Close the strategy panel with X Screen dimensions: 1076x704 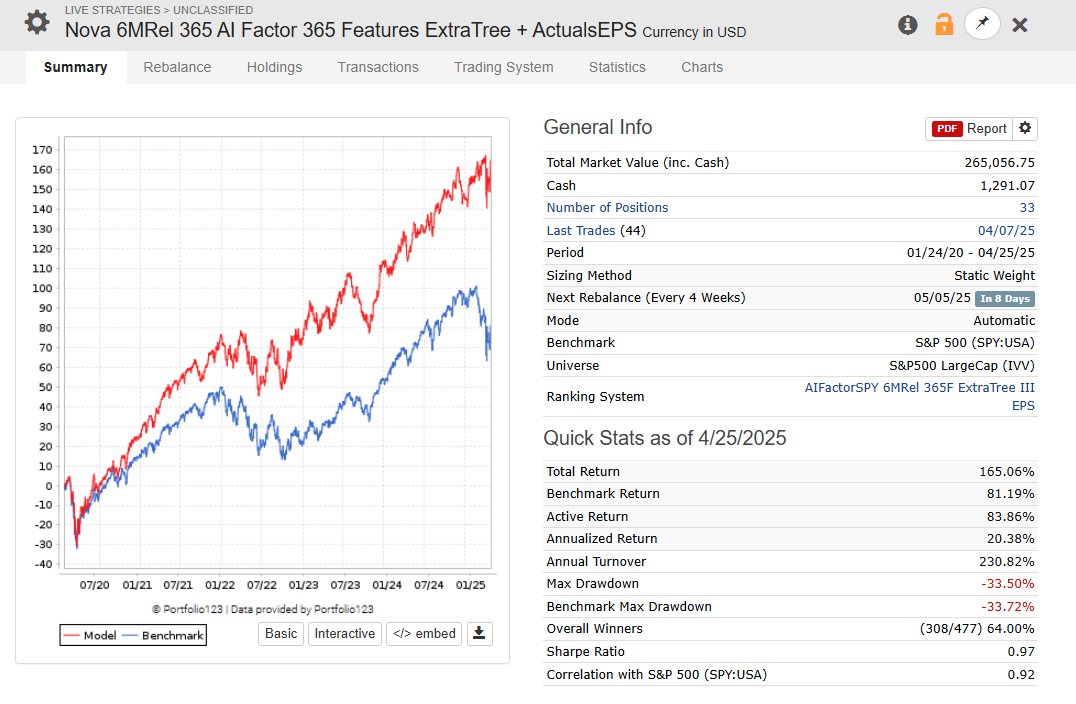[1020, 25]
